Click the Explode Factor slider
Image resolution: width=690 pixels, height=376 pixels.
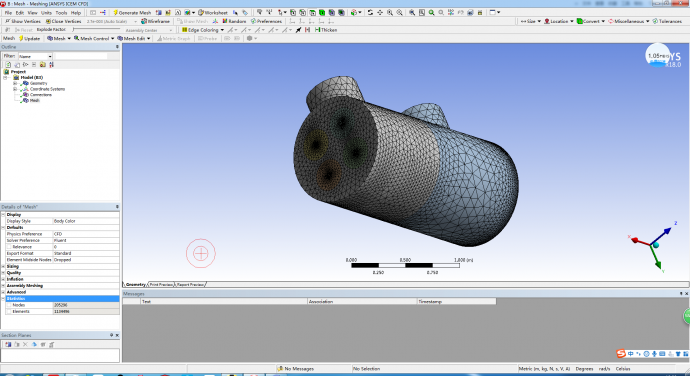point(96,29)
